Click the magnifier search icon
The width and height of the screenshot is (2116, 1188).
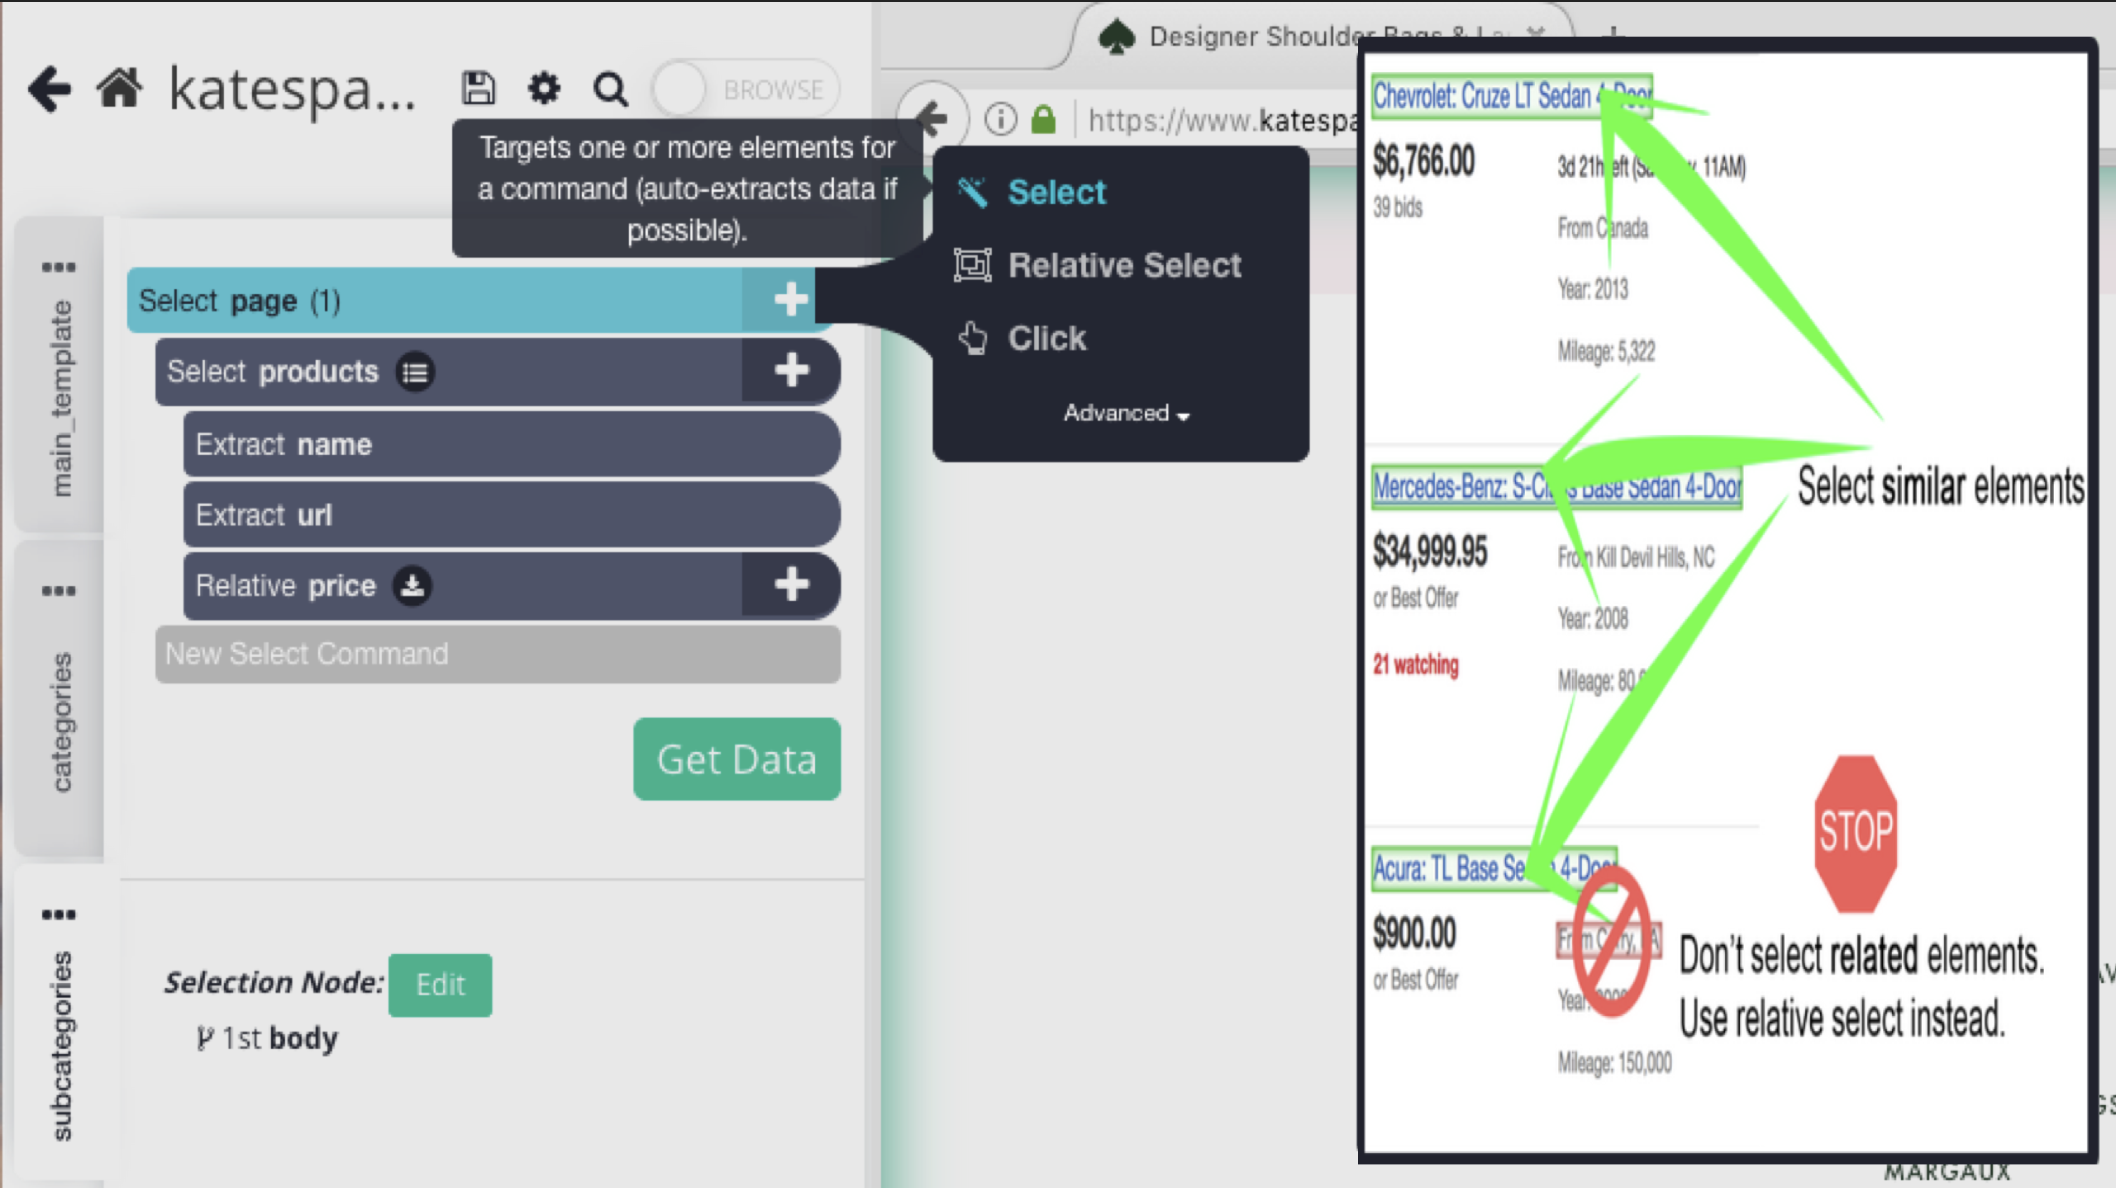point(610,89)
